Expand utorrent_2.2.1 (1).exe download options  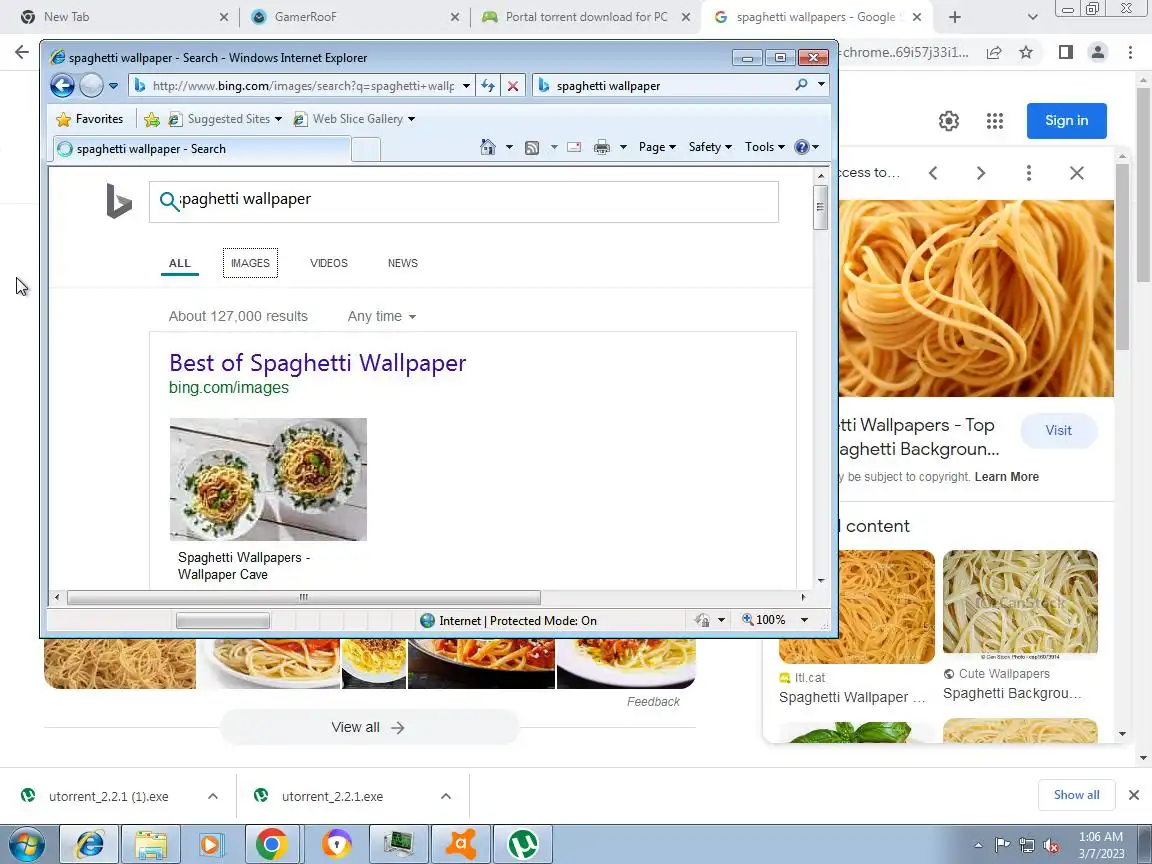point(212,796)
